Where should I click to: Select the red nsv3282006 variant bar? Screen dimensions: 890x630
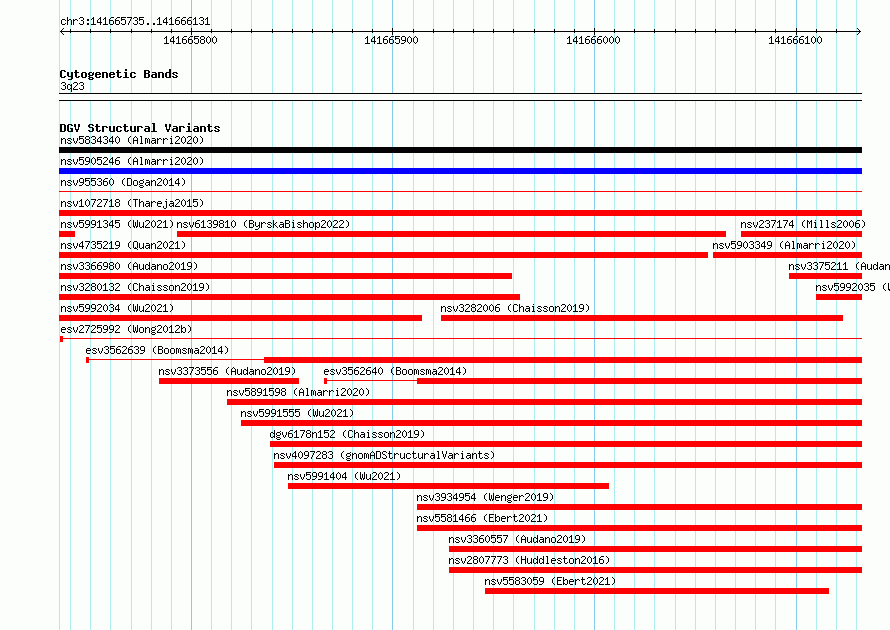coord(642,318)
